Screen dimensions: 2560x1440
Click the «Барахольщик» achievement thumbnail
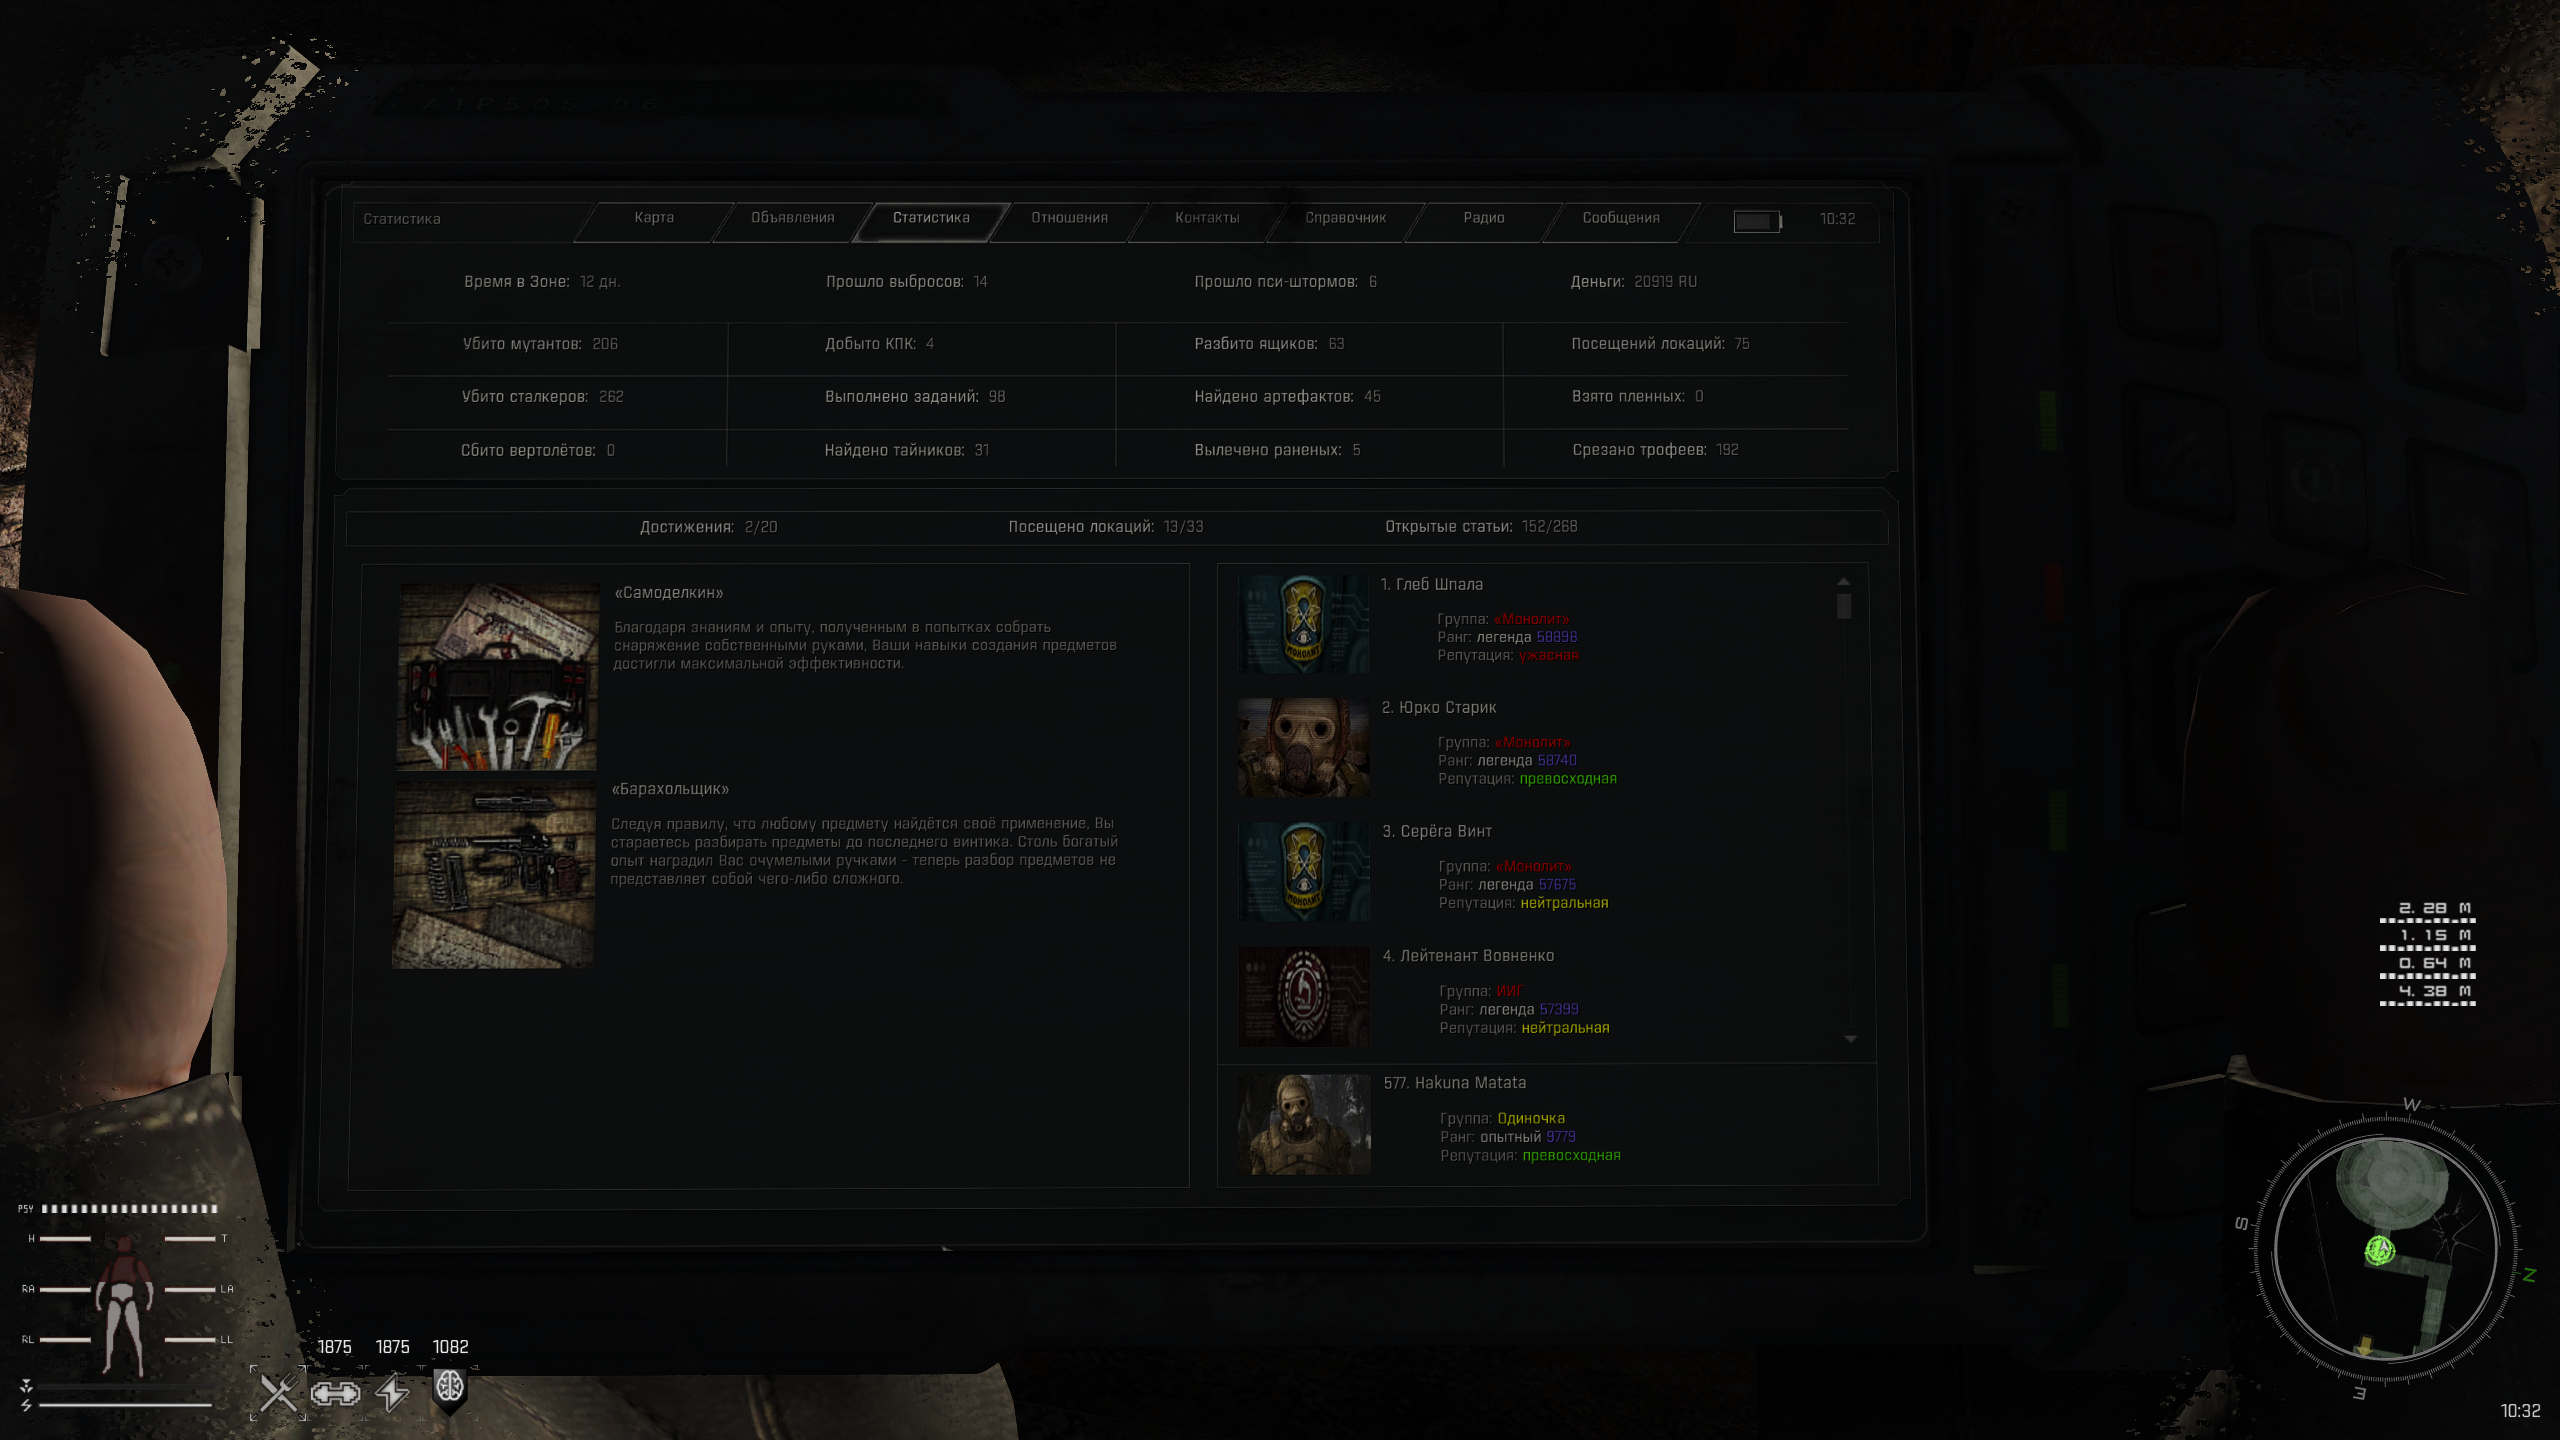tap(494, 876)
